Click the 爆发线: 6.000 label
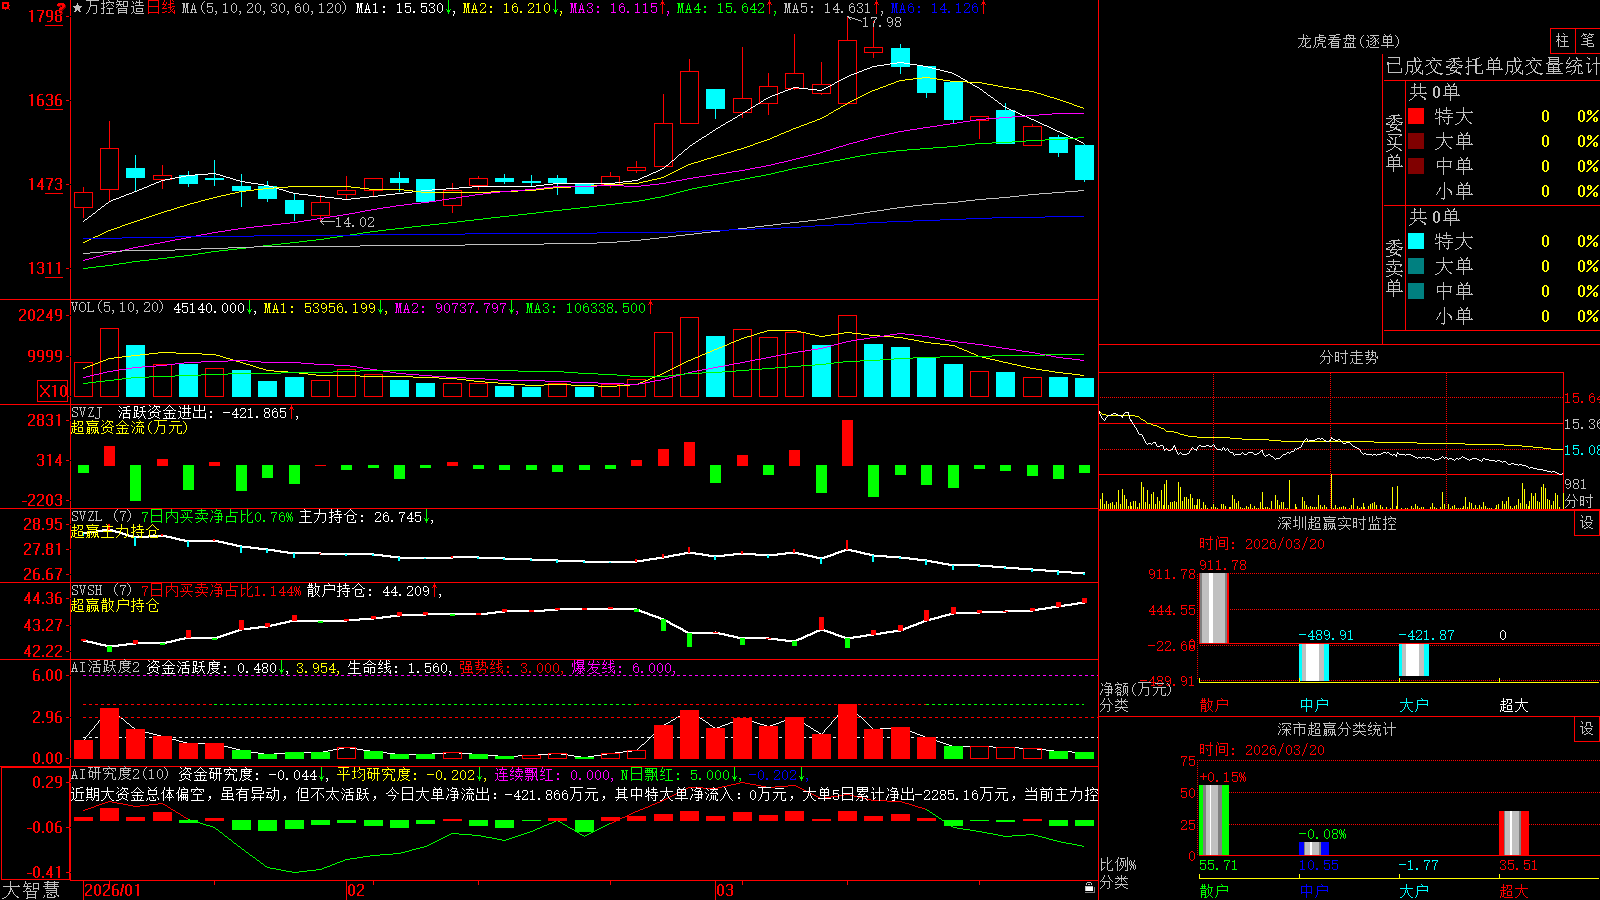 (x=622, y=667)
